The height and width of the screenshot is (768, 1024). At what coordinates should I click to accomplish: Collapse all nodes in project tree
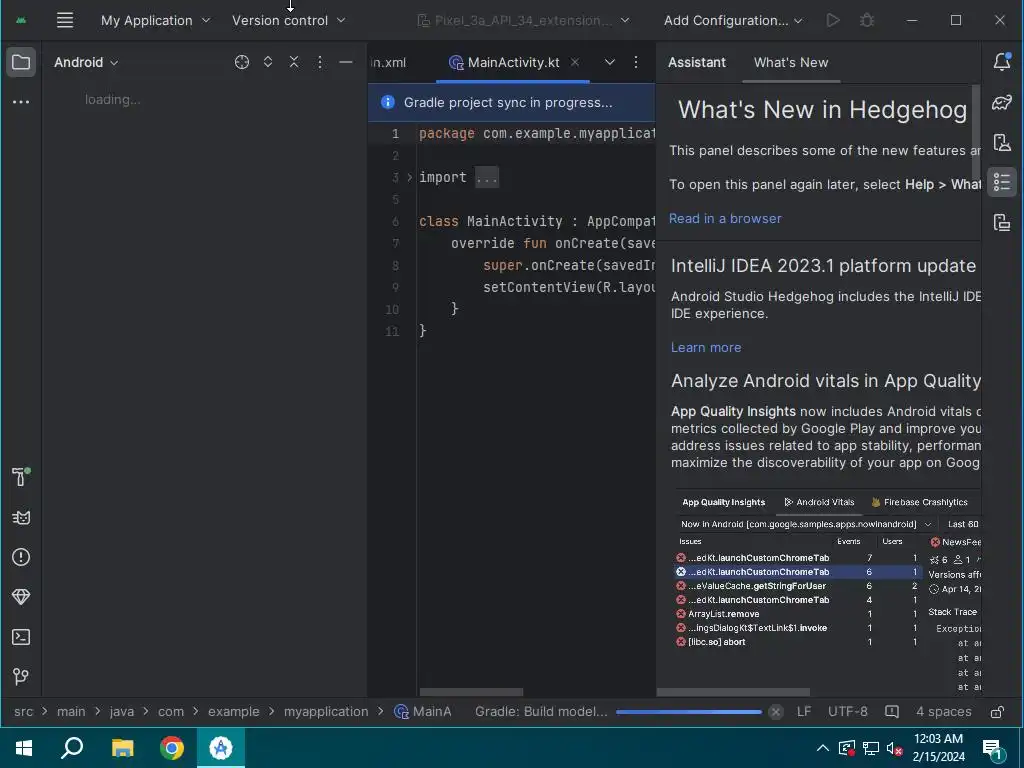tap(294, 62)
